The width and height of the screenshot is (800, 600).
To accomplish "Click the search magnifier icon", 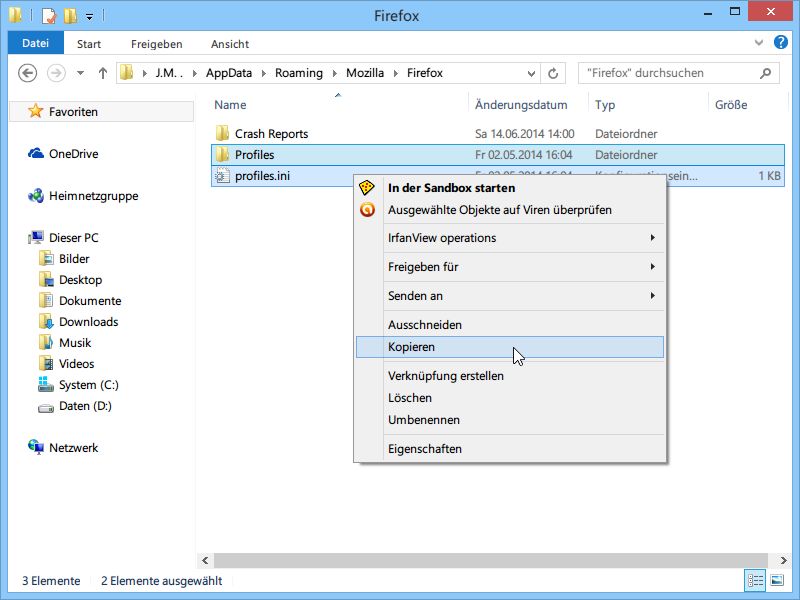I will (765, 73).
